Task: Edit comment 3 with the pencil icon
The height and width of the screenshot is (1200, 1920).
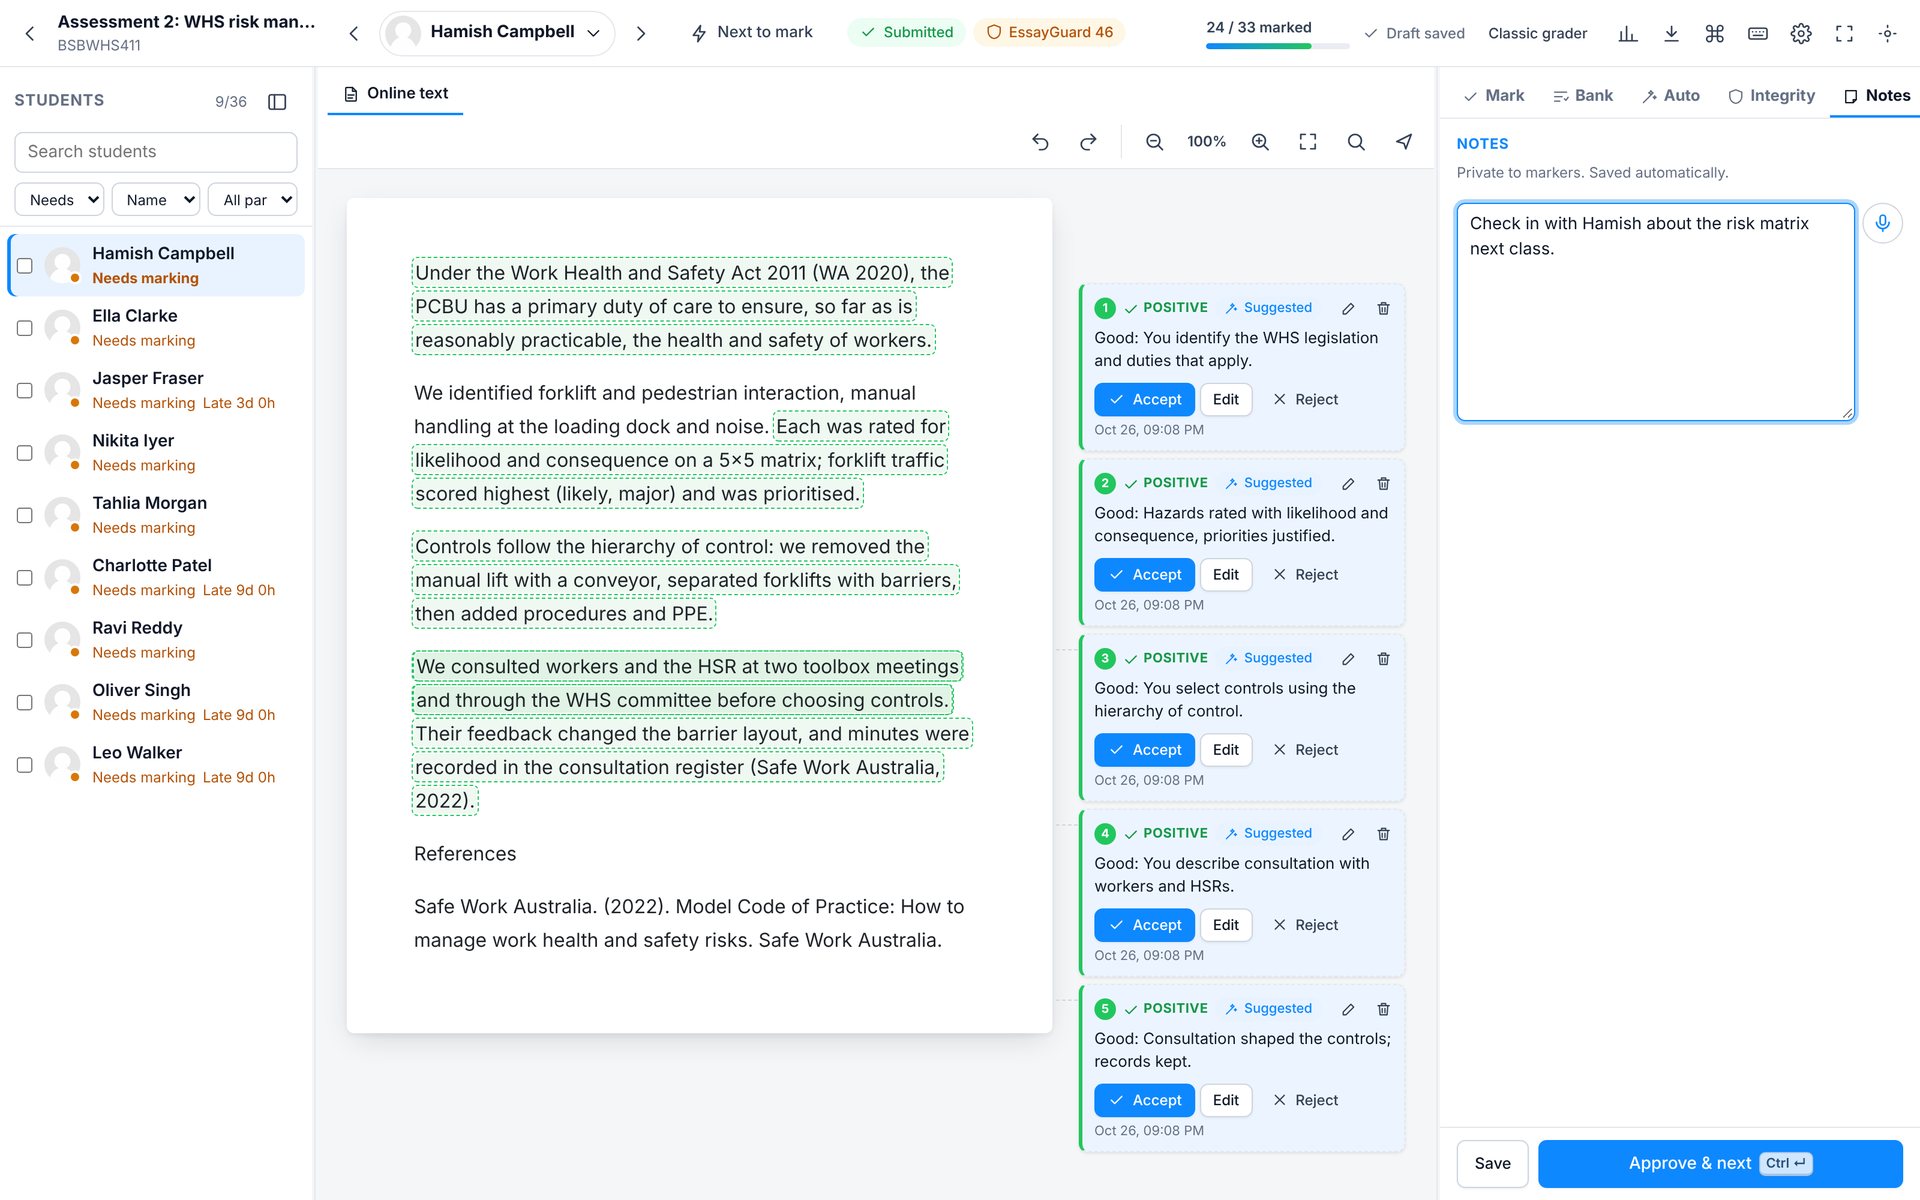Action: 1348,658
